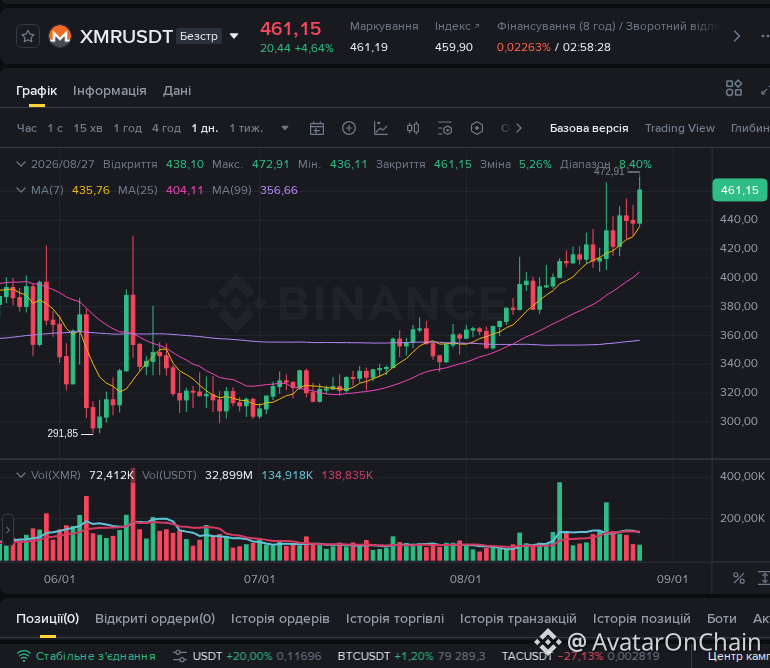Click the add (plus circle) chart icon
The width and height of the screenshot is (770, 668).
349,128
